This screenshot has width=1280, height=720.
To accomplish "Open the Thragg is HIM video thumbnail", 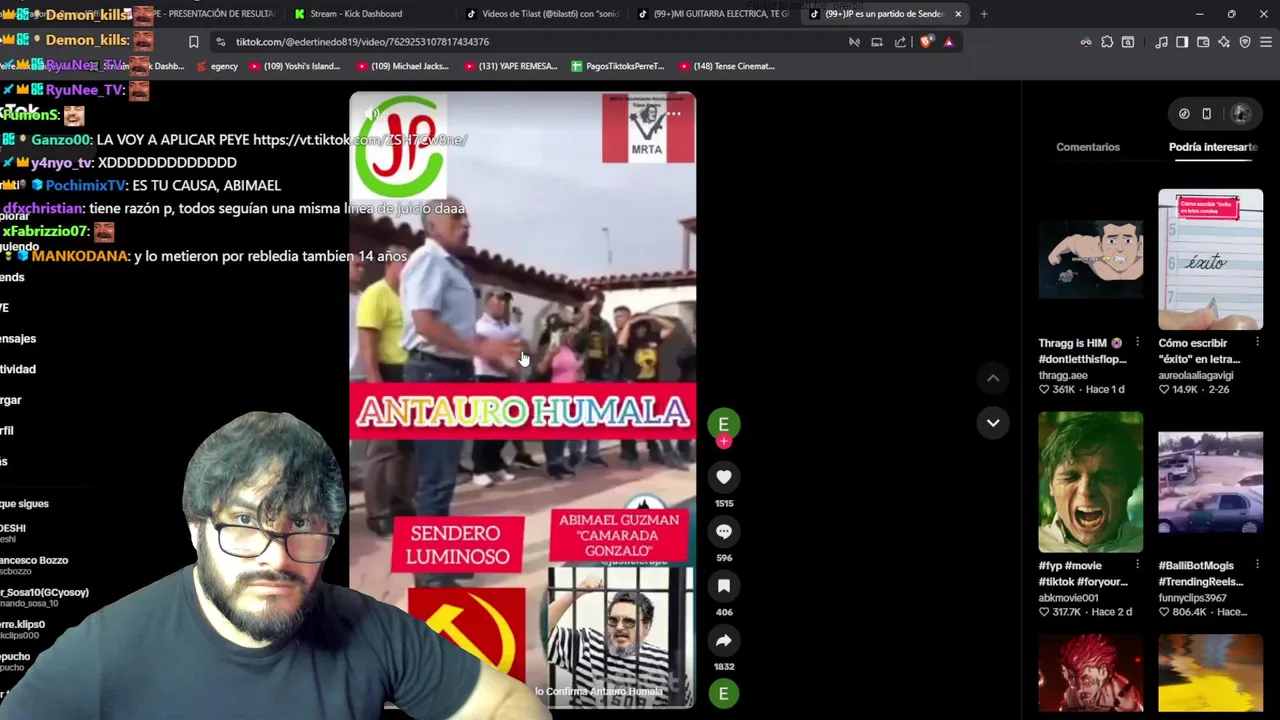I will 1090,259.
